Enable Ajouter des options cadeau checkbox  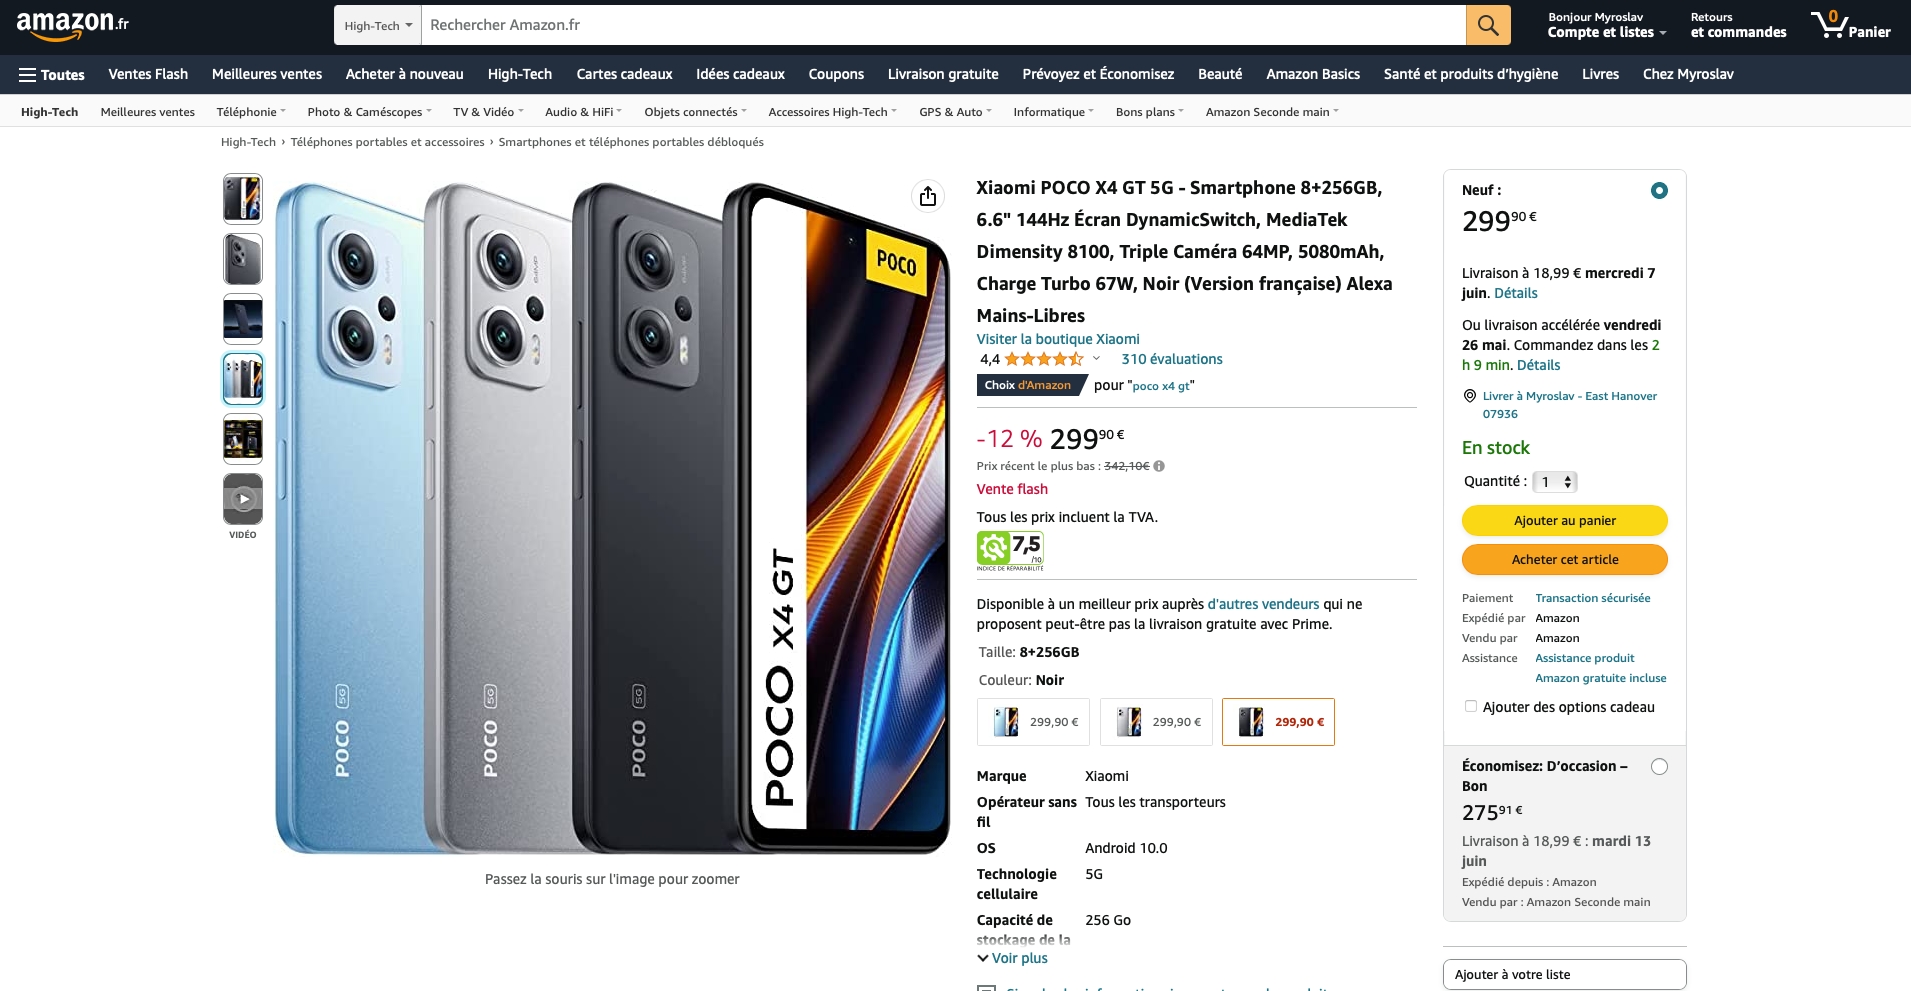point(1470,707)
